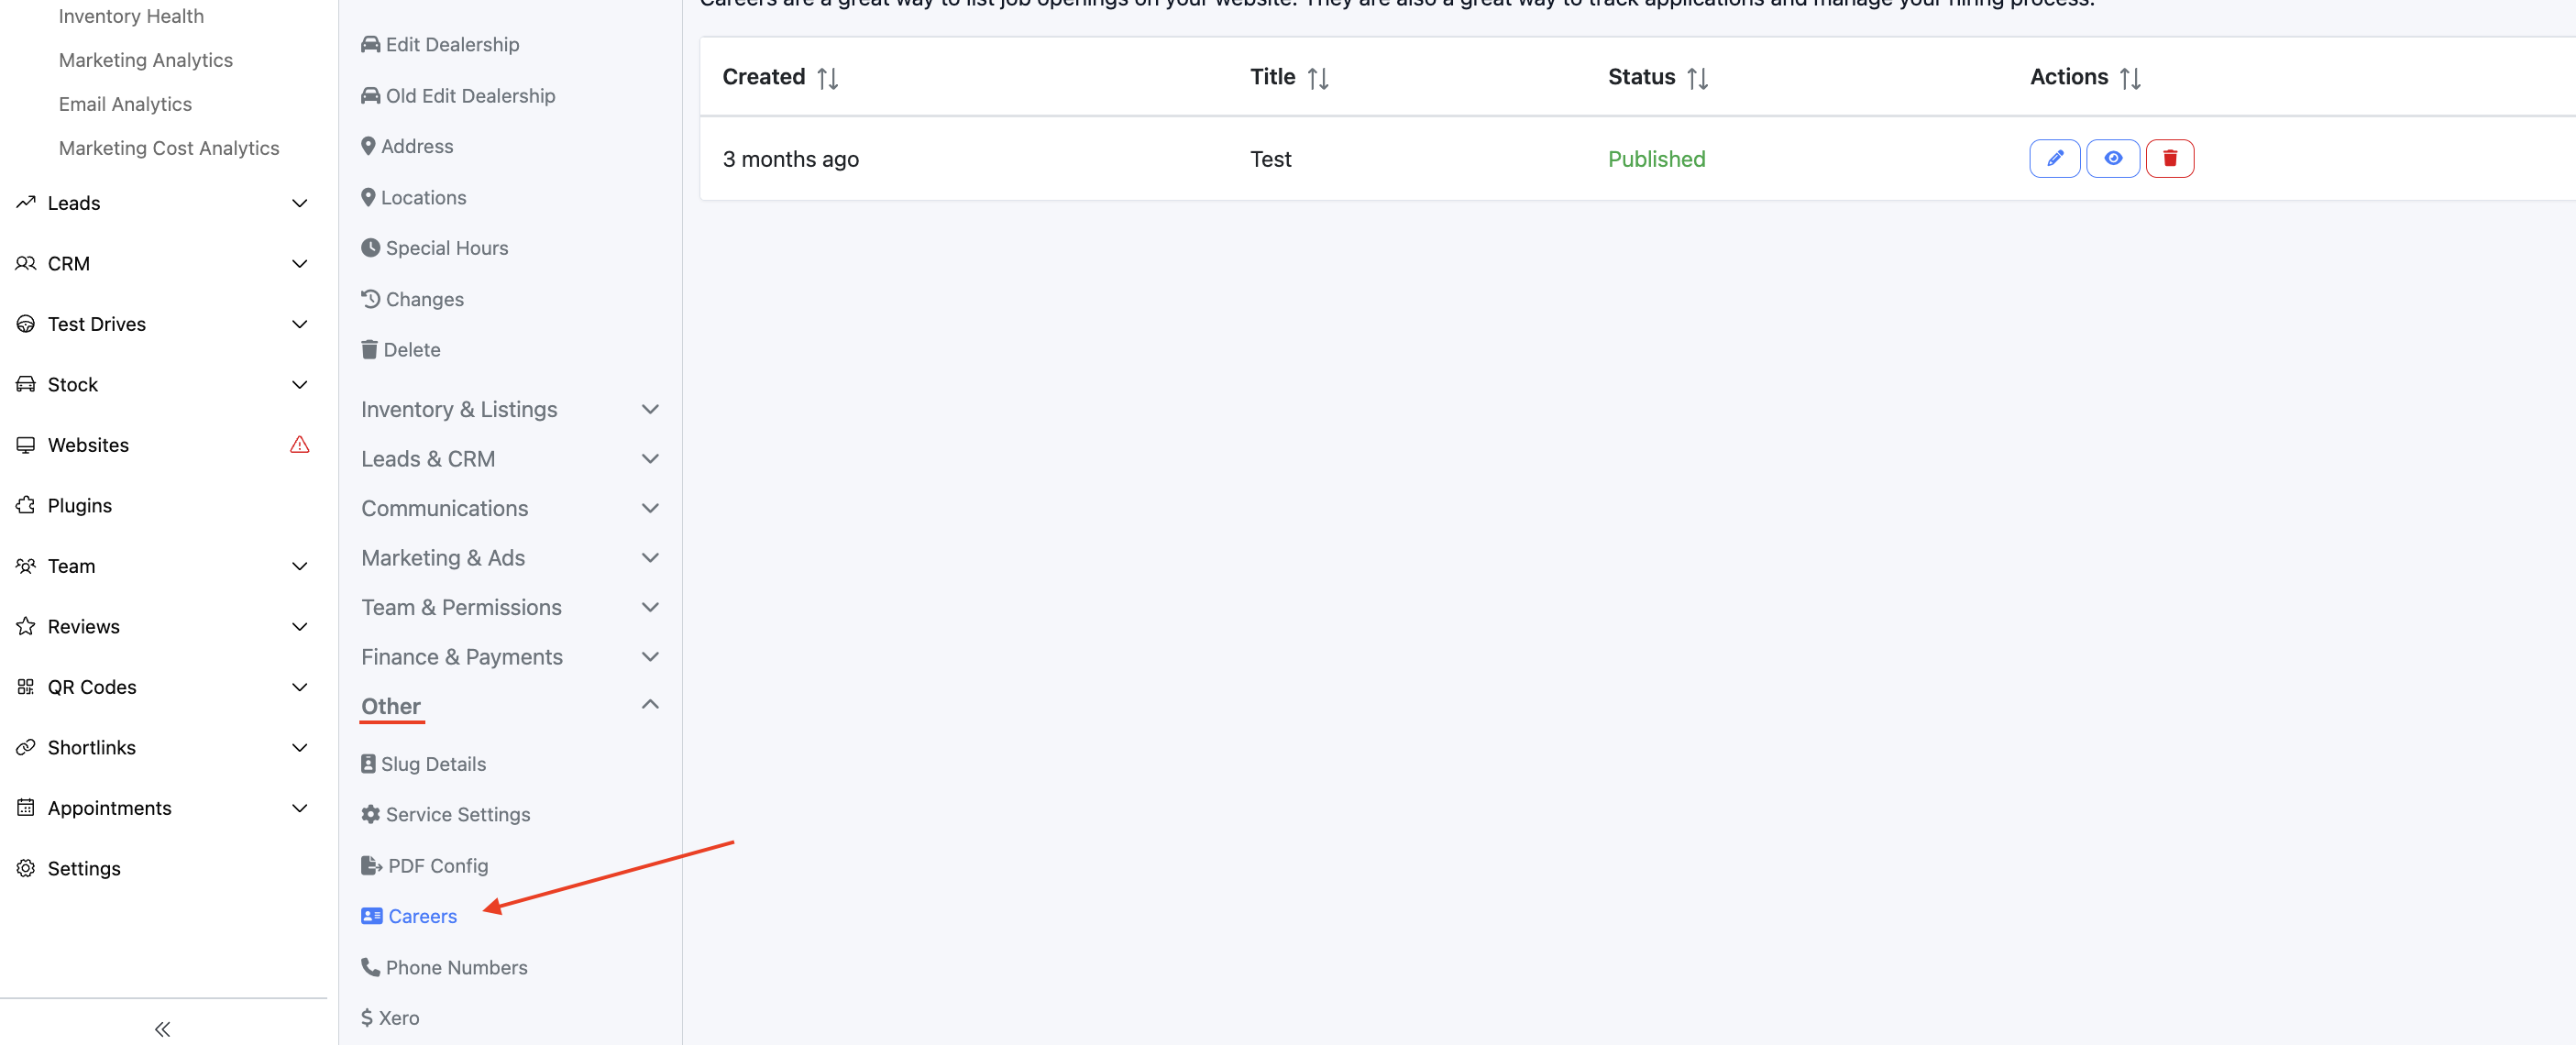This screenshot has height=1045, width=2576.
Task: Click the eye view icon for Test
Action: click(x=2112, y=158)
